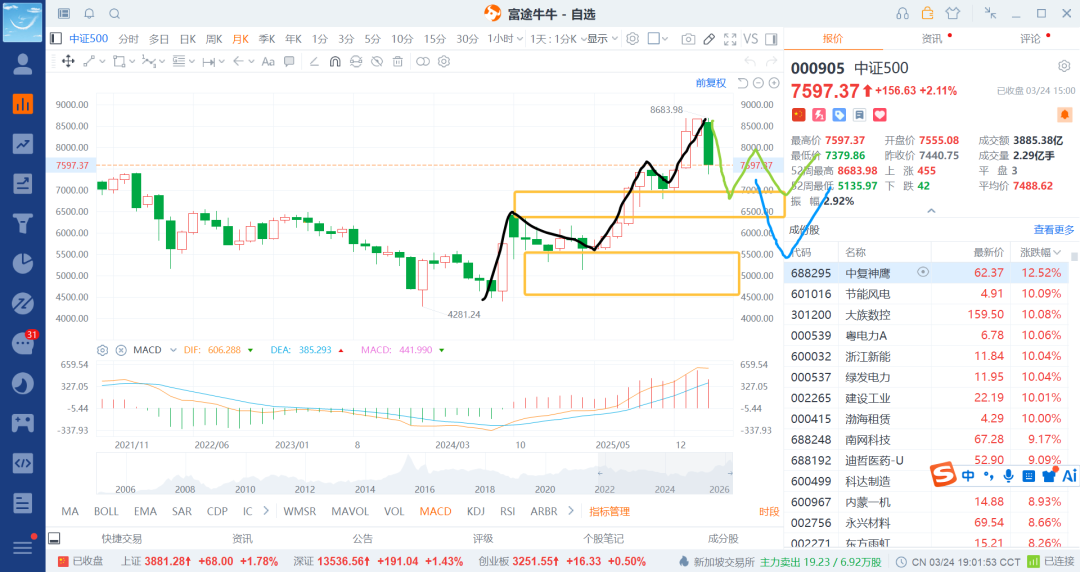The image size is (1080, 572).
Task: Open the code editor sidebar icon
Action: click(x=23, y=462)
